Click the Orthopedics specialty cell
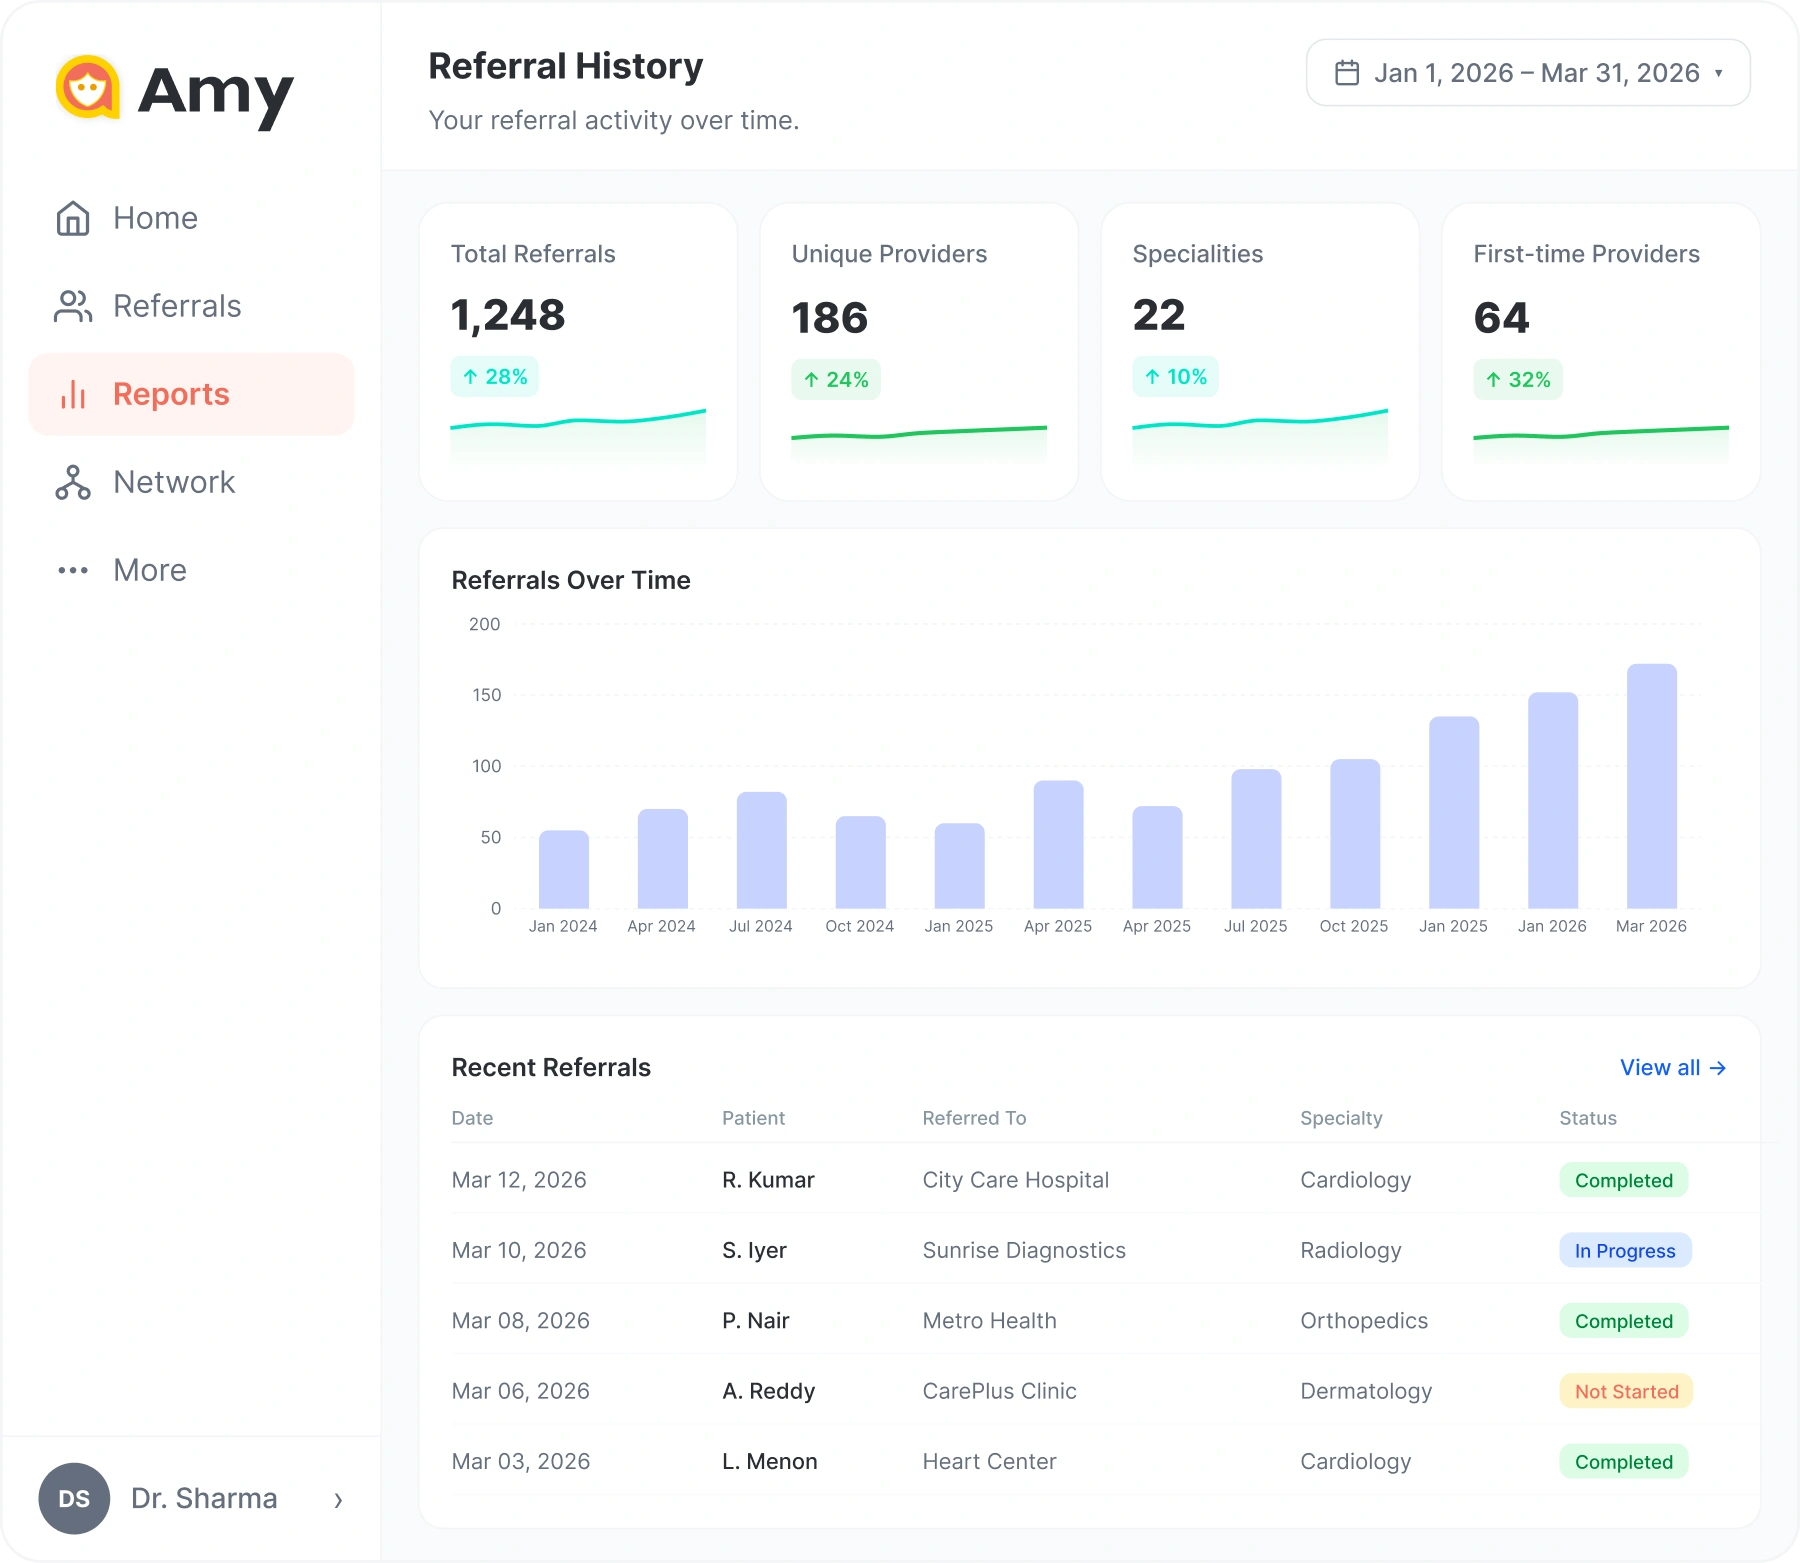 point(1364,1321)
